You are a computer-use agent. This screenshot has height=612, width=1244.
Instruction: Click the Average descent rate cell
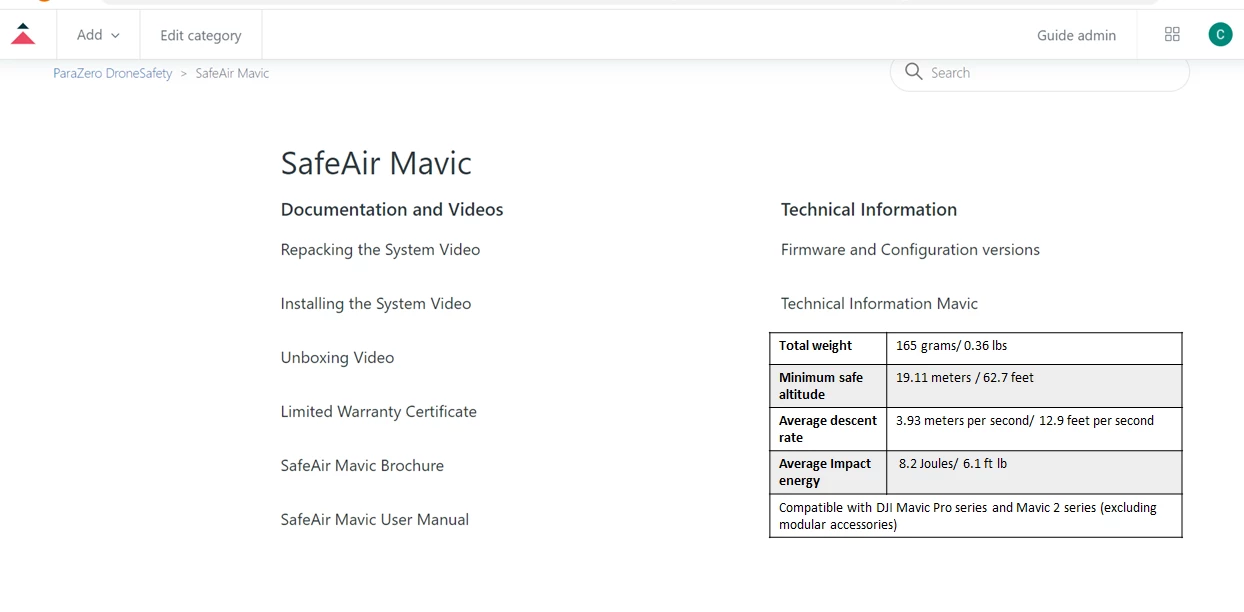pos(828,428)
